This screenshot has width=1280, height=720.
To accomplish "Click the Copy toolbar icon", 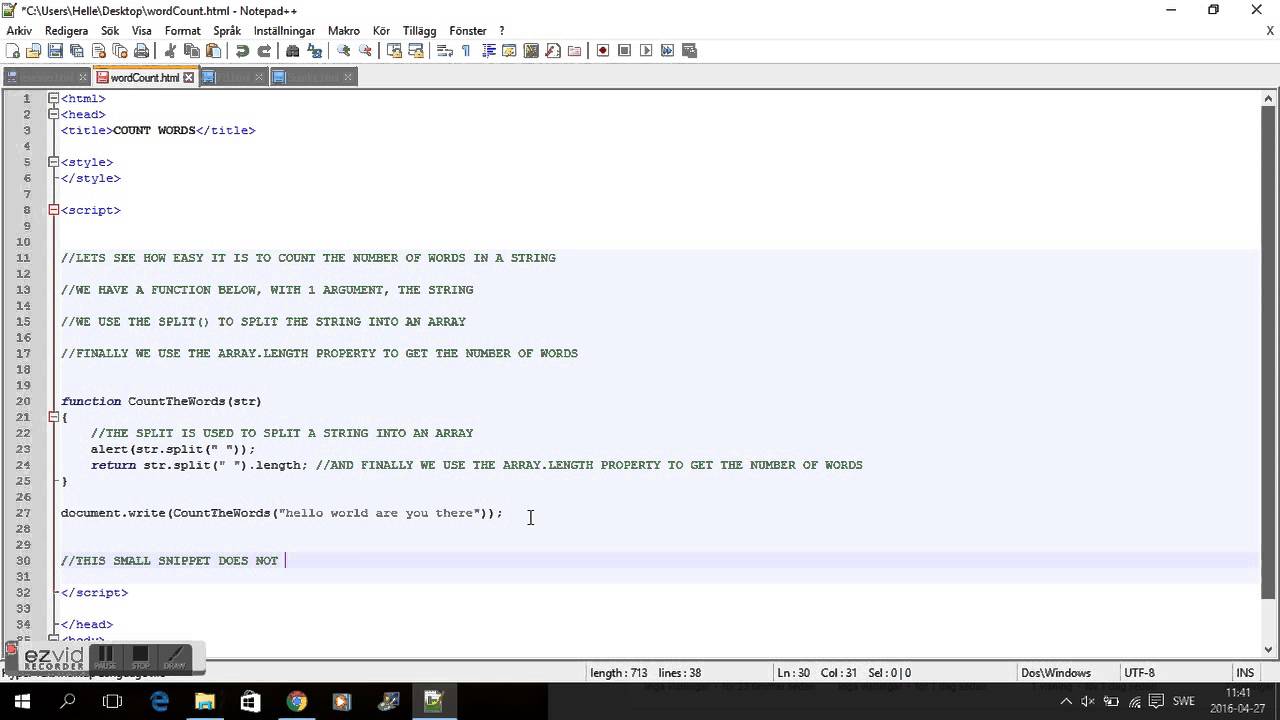I will click(191, 51).
